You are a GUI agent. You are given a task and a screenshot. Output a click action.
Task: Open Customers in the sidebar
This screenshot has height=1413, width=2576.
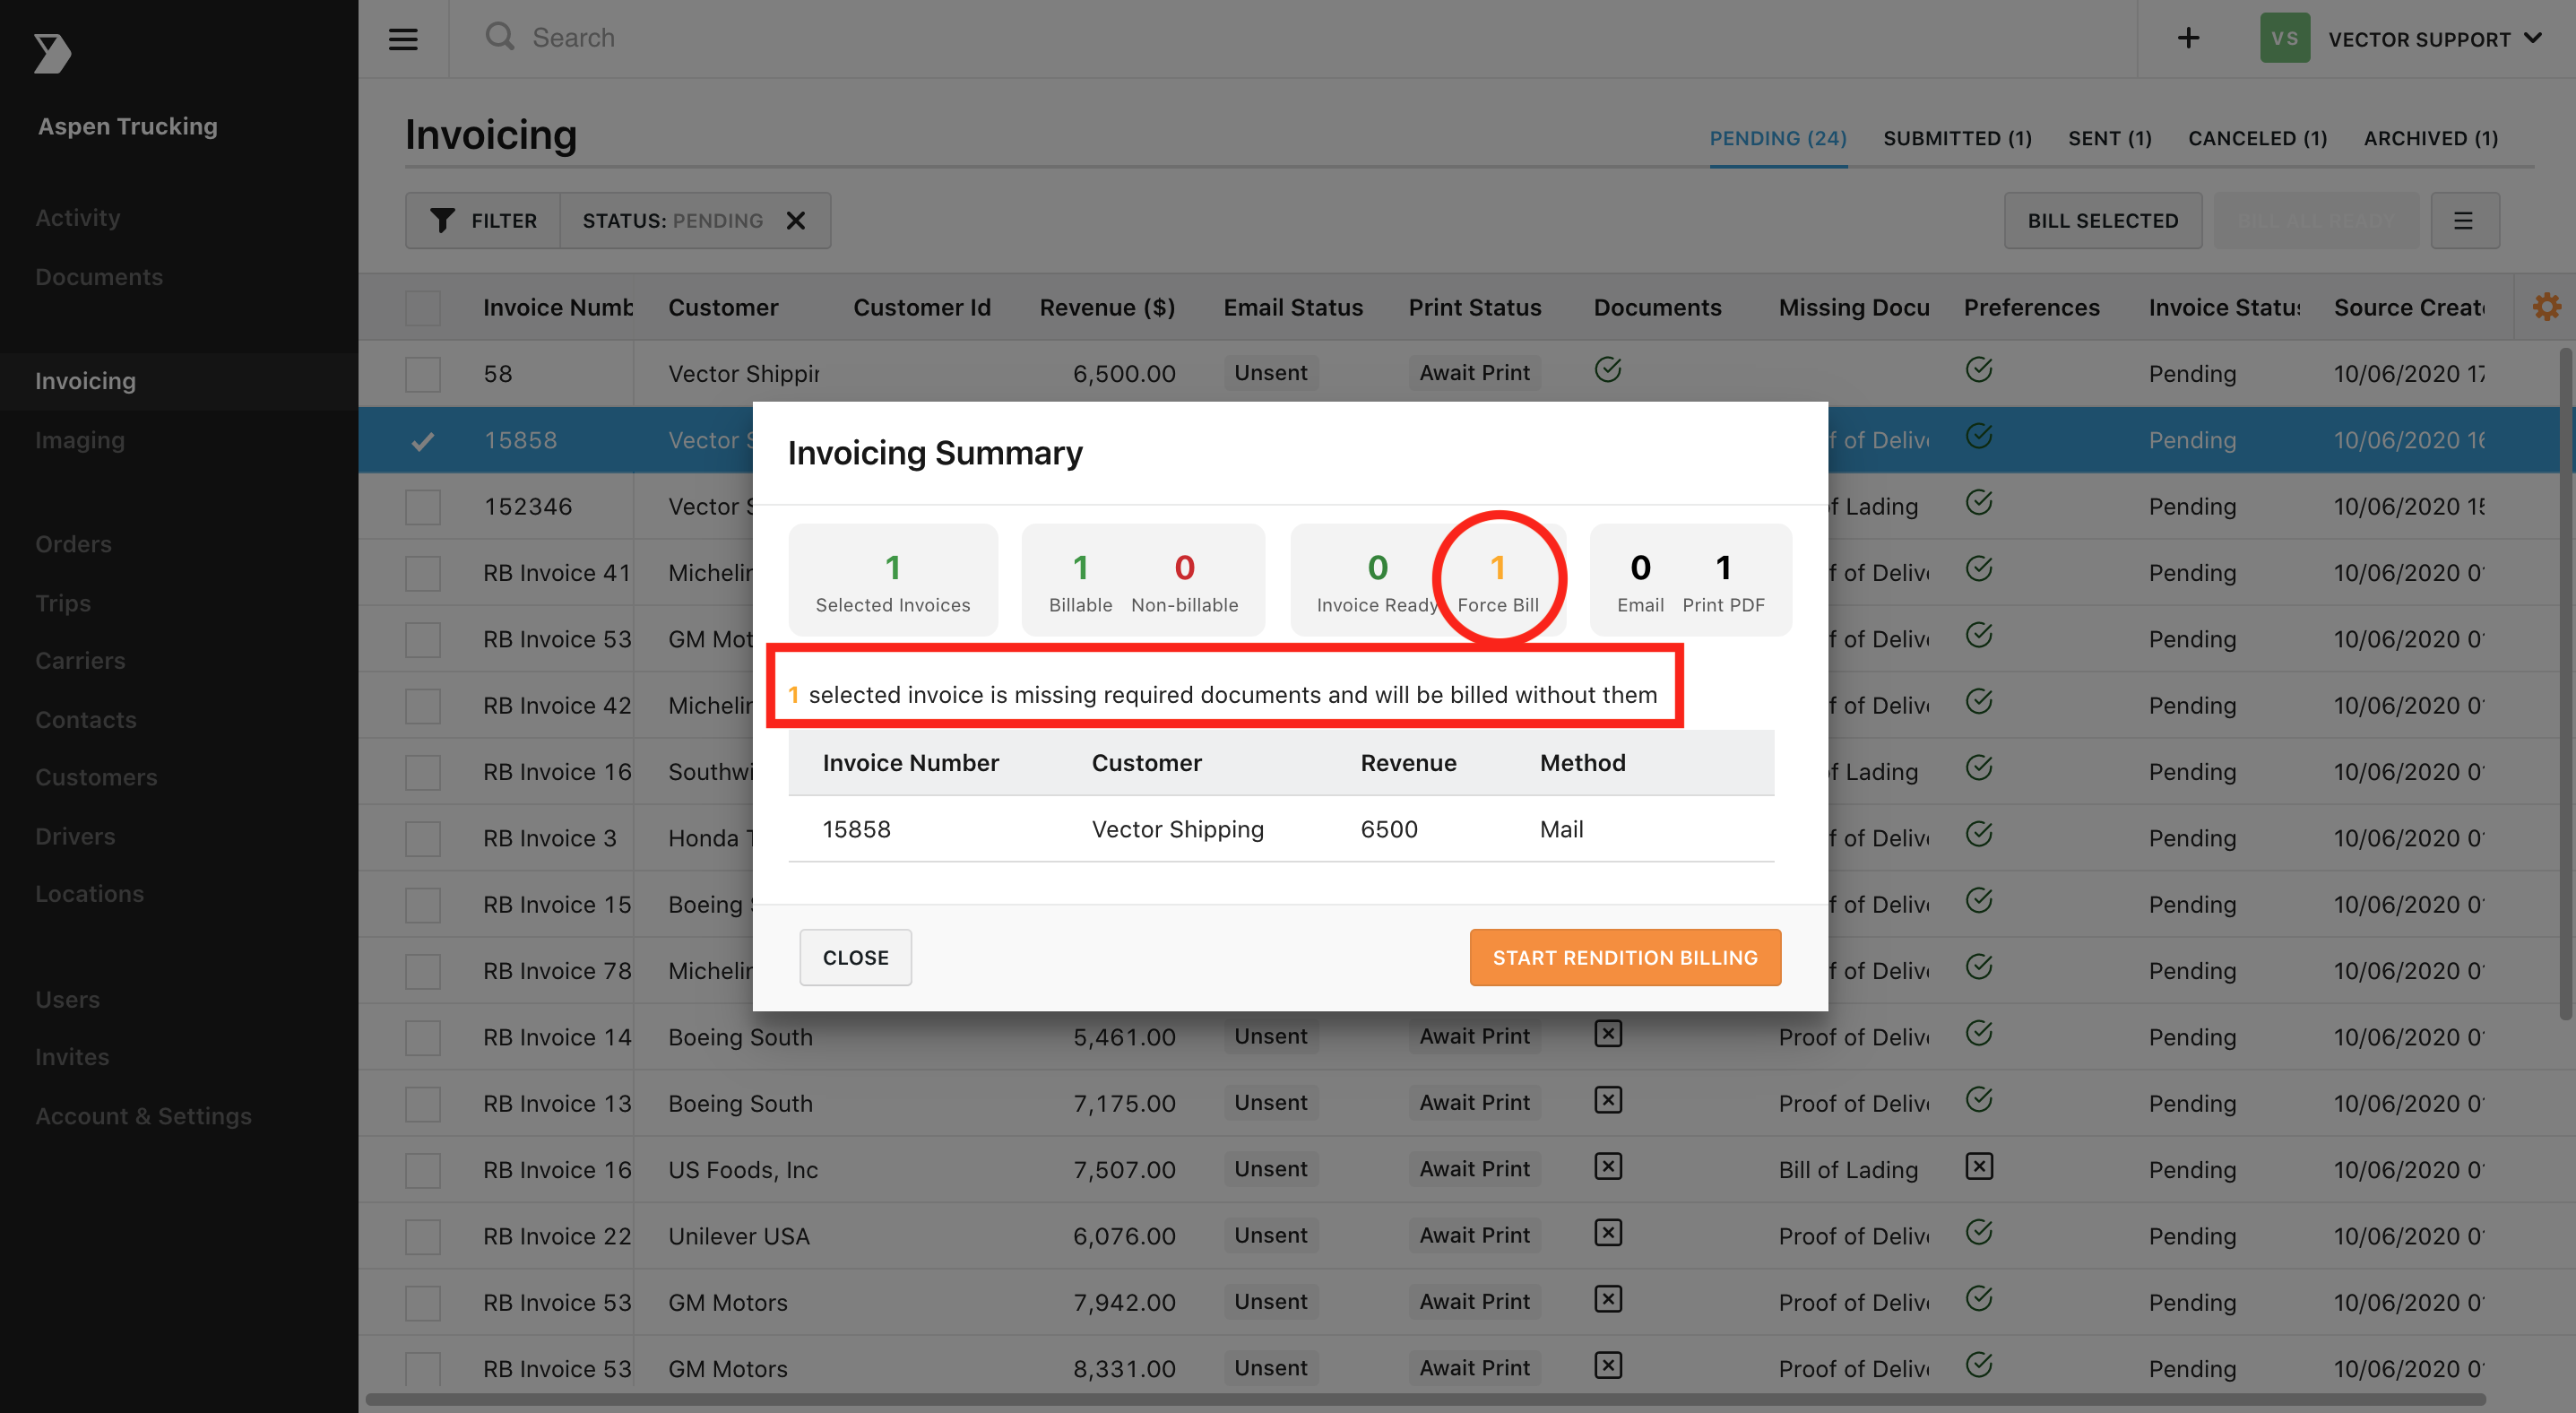coord(96,777)
